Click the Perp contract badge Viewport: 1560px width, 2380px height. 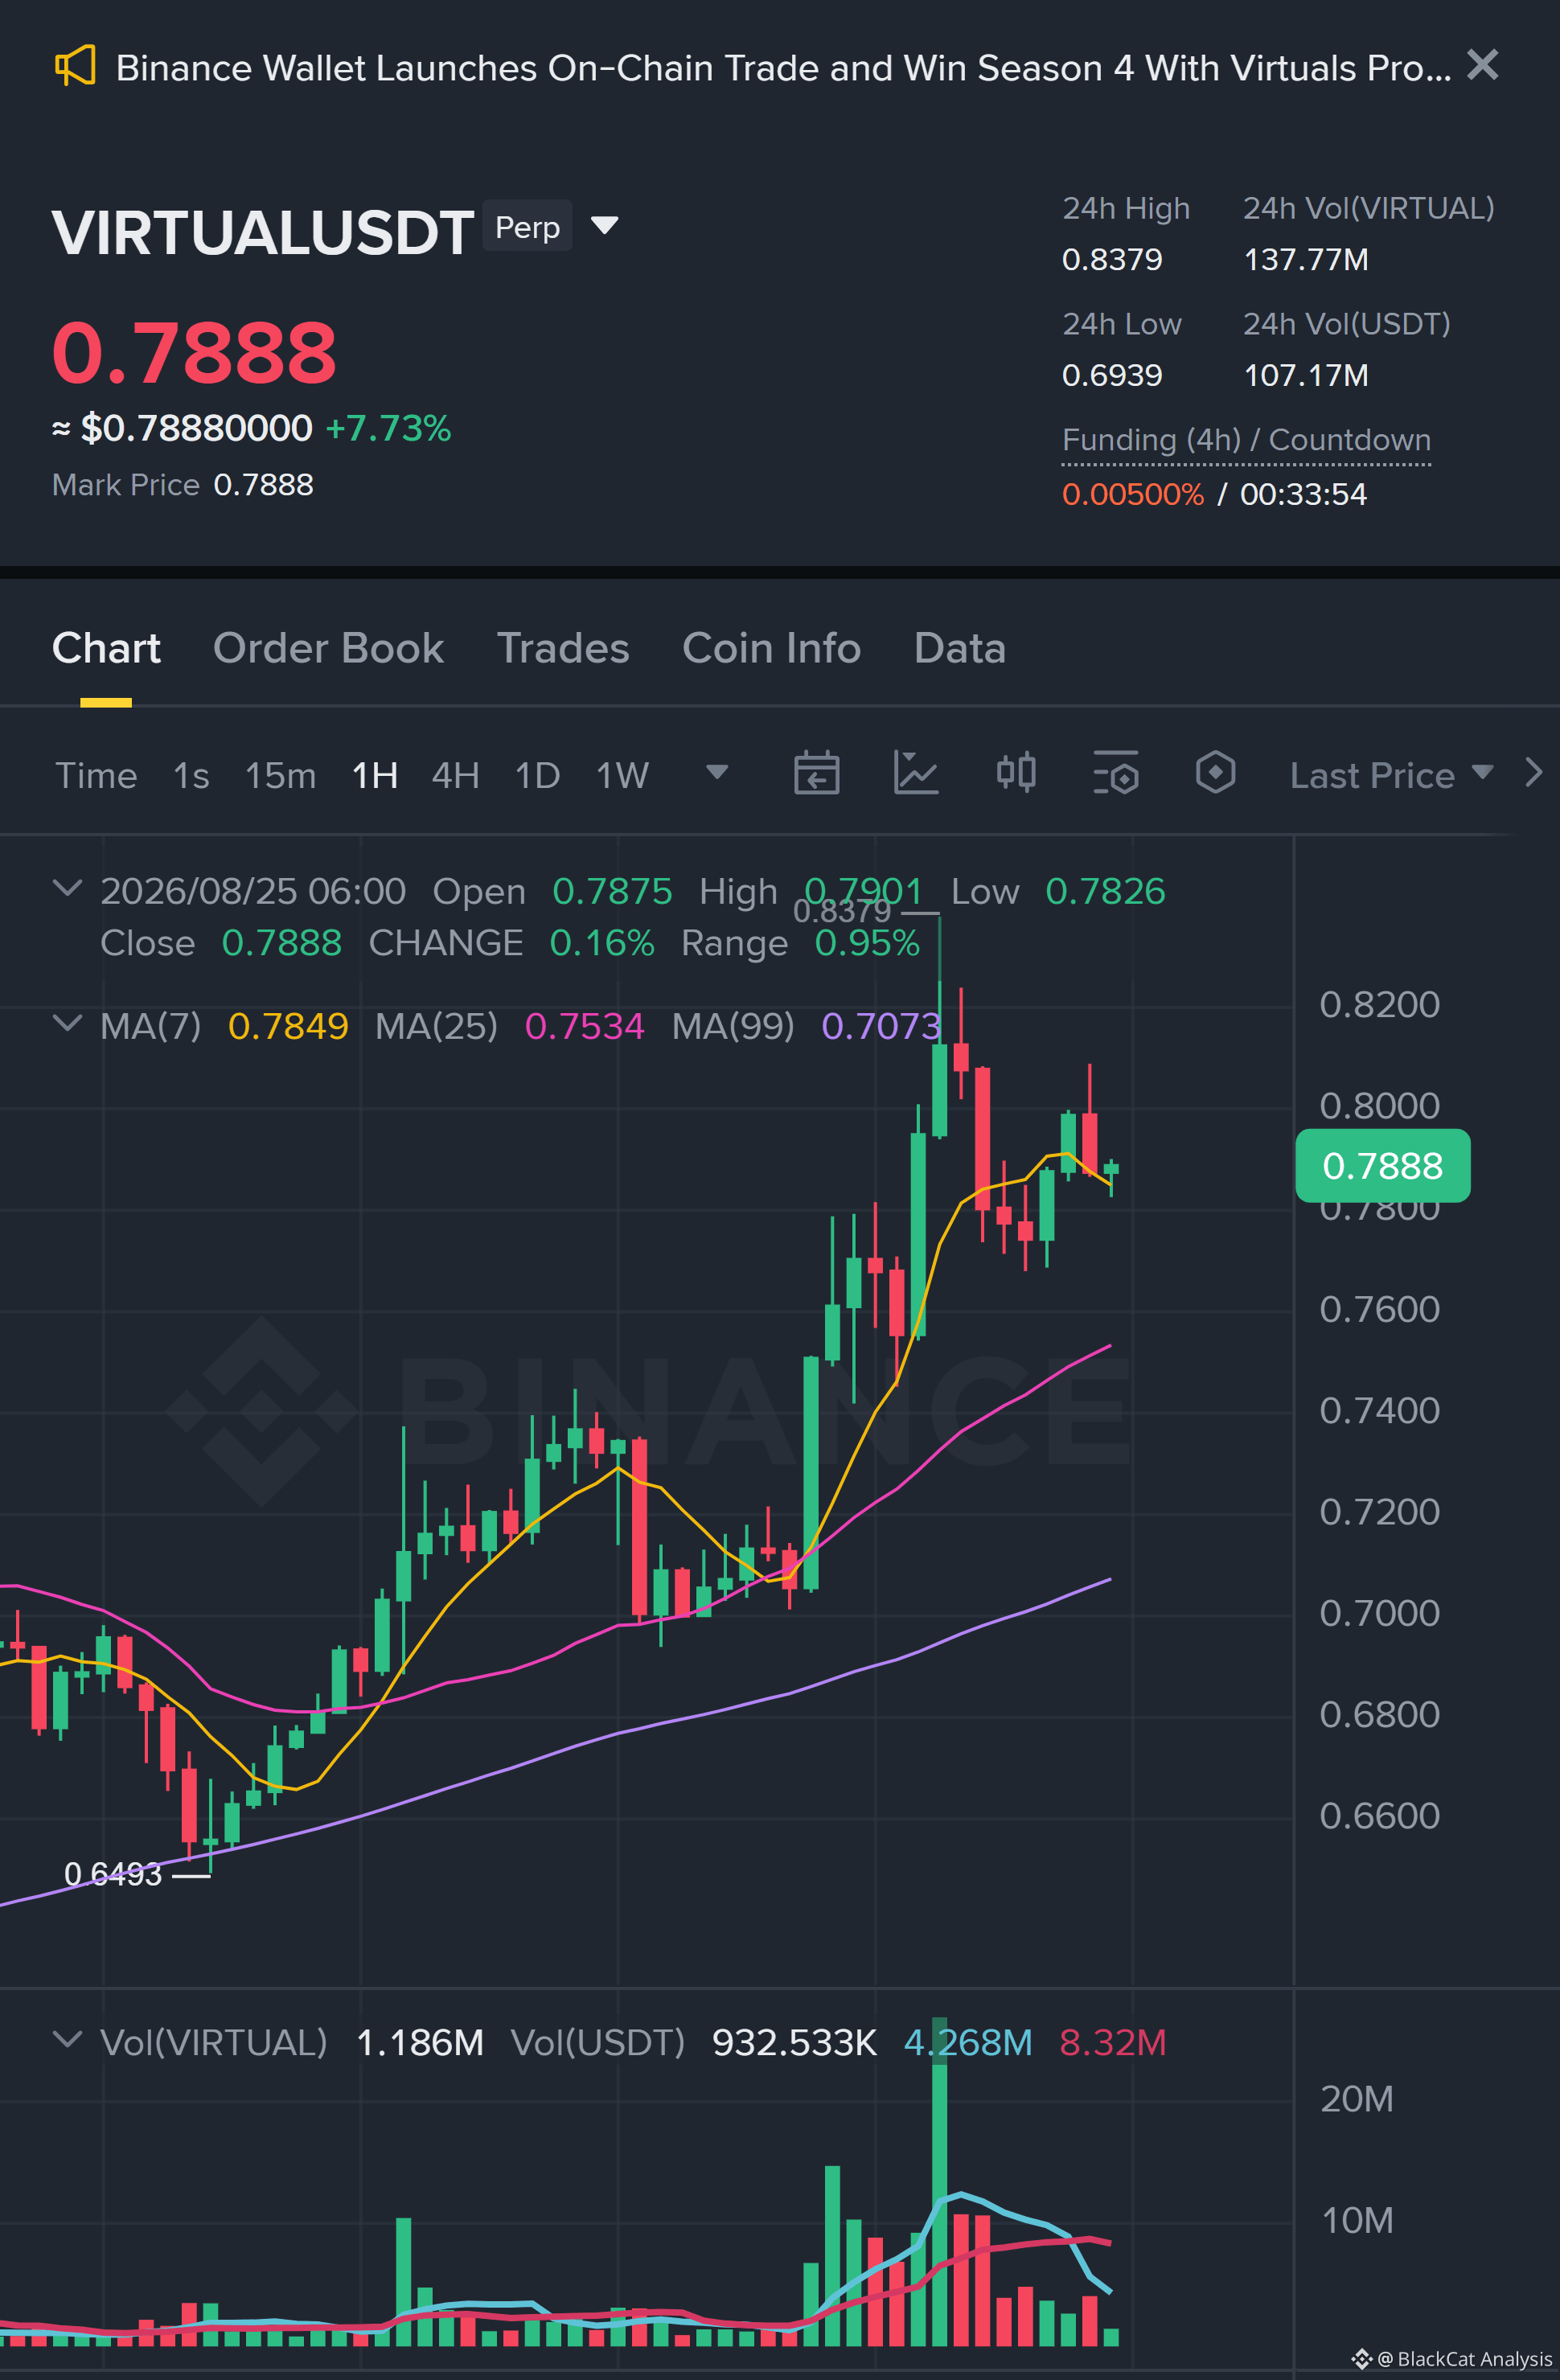tap(527, 227)
